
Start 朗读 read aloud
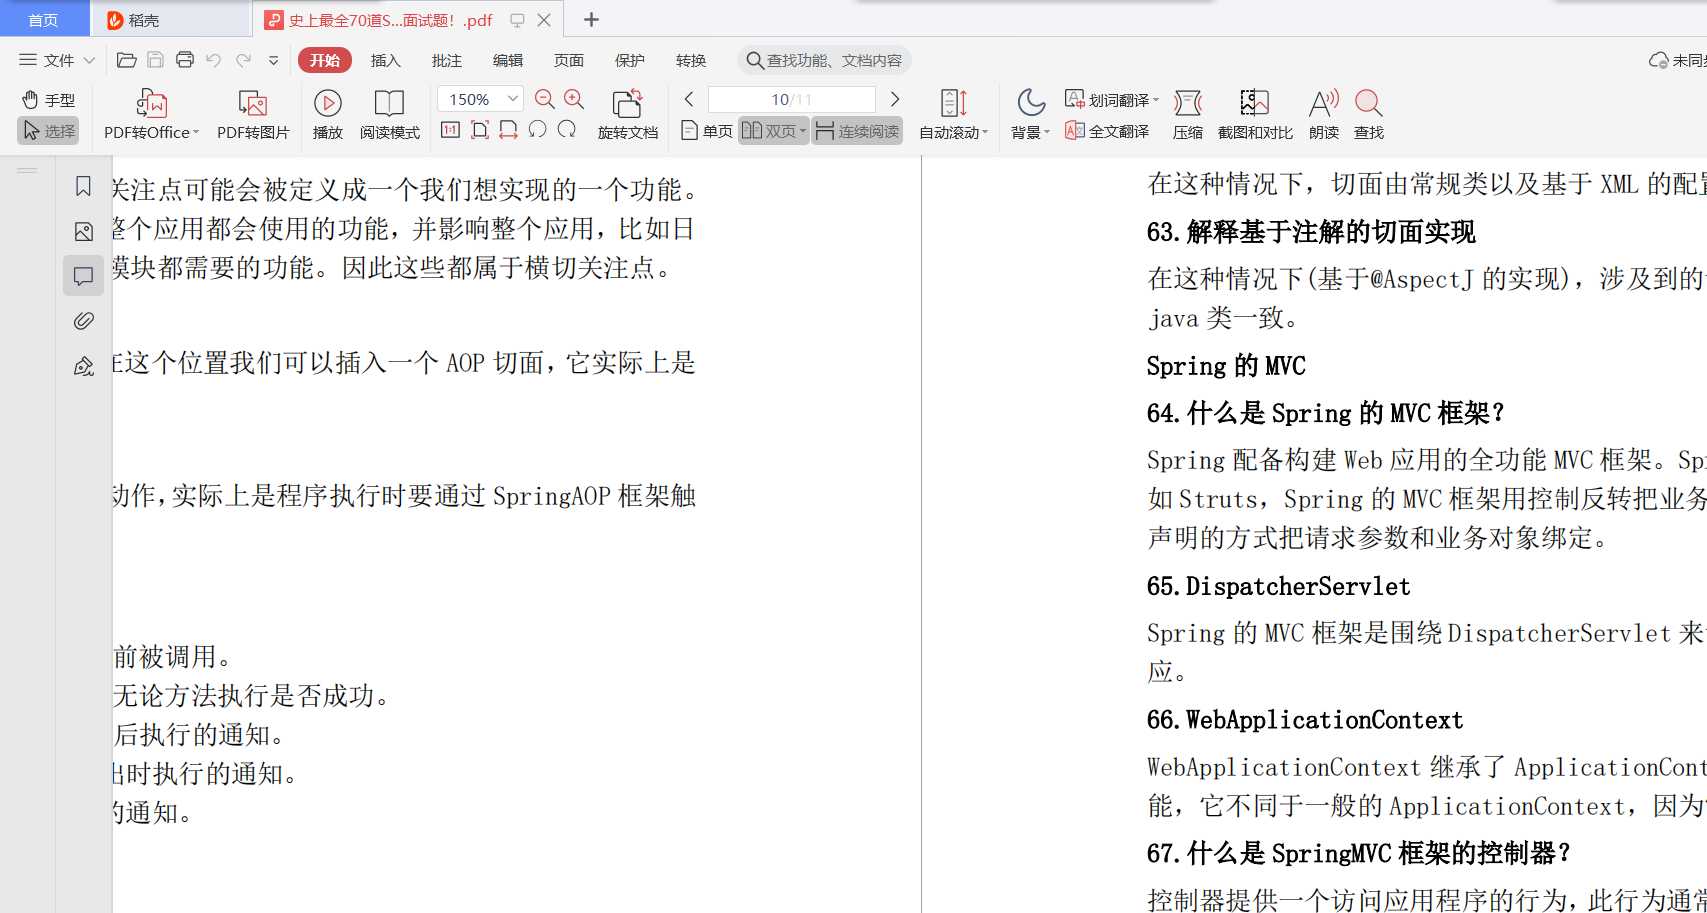click(1324, 115)
